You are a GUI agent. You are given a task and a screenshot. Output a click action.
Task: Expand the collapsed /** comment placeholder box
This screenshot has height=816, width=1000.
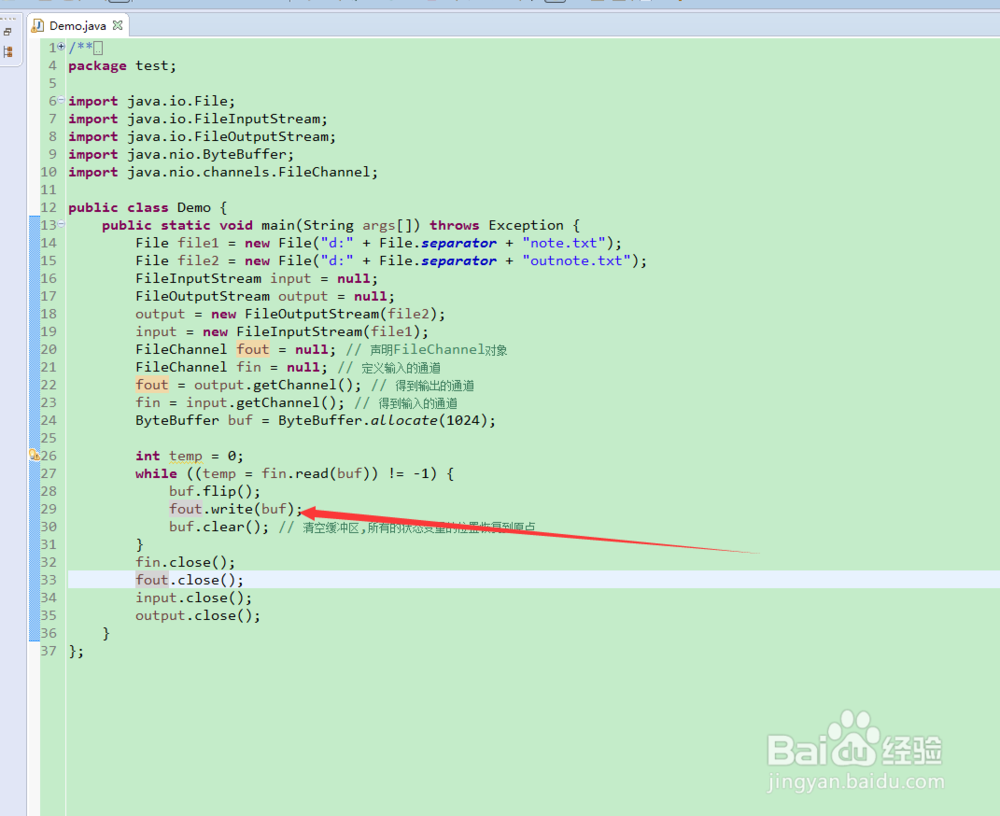(98, 48)
